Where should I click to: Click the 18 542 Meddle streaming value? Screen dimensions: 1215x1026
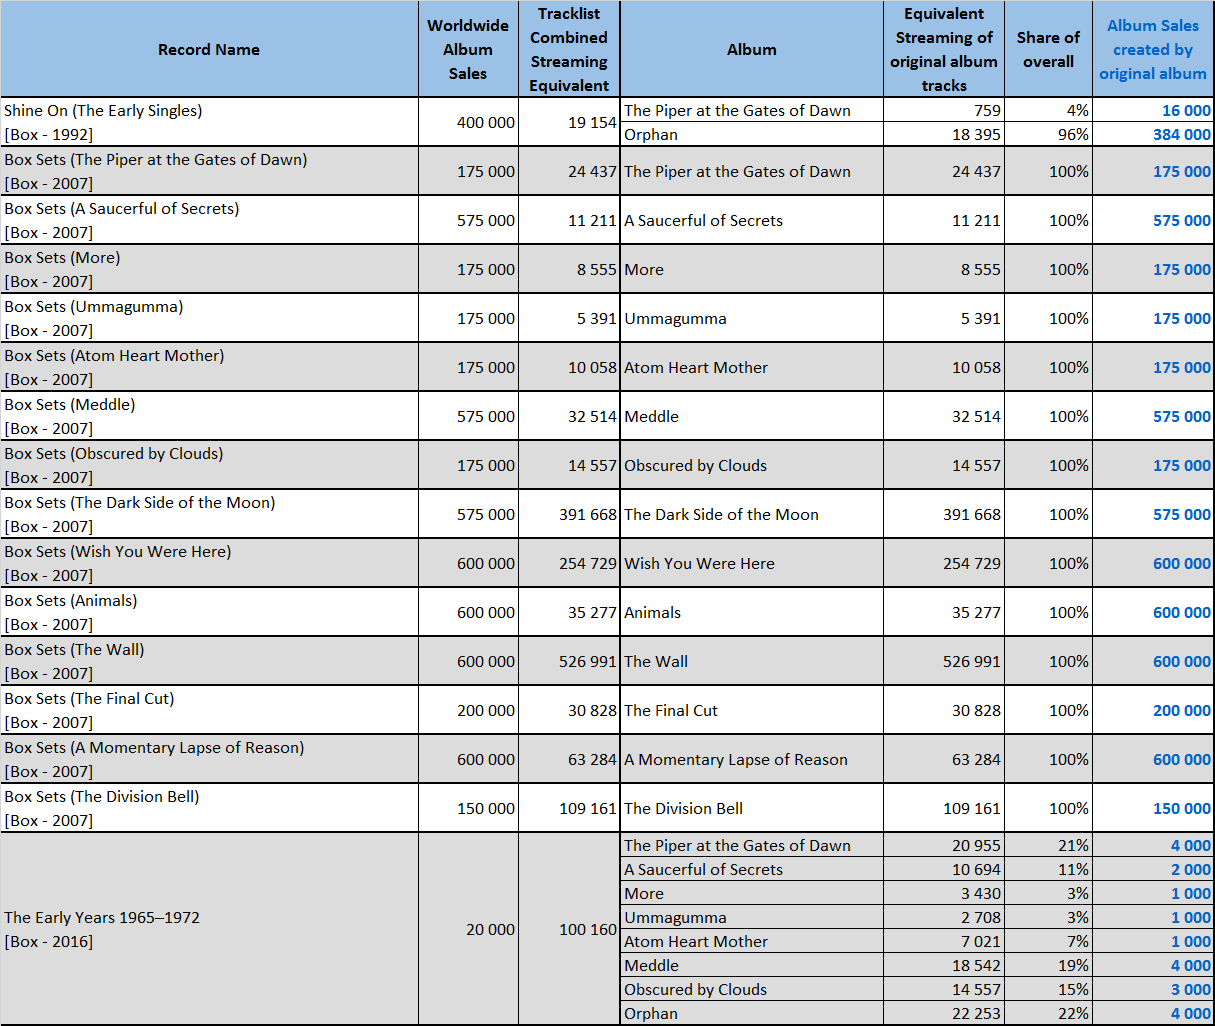pos(944,965)
